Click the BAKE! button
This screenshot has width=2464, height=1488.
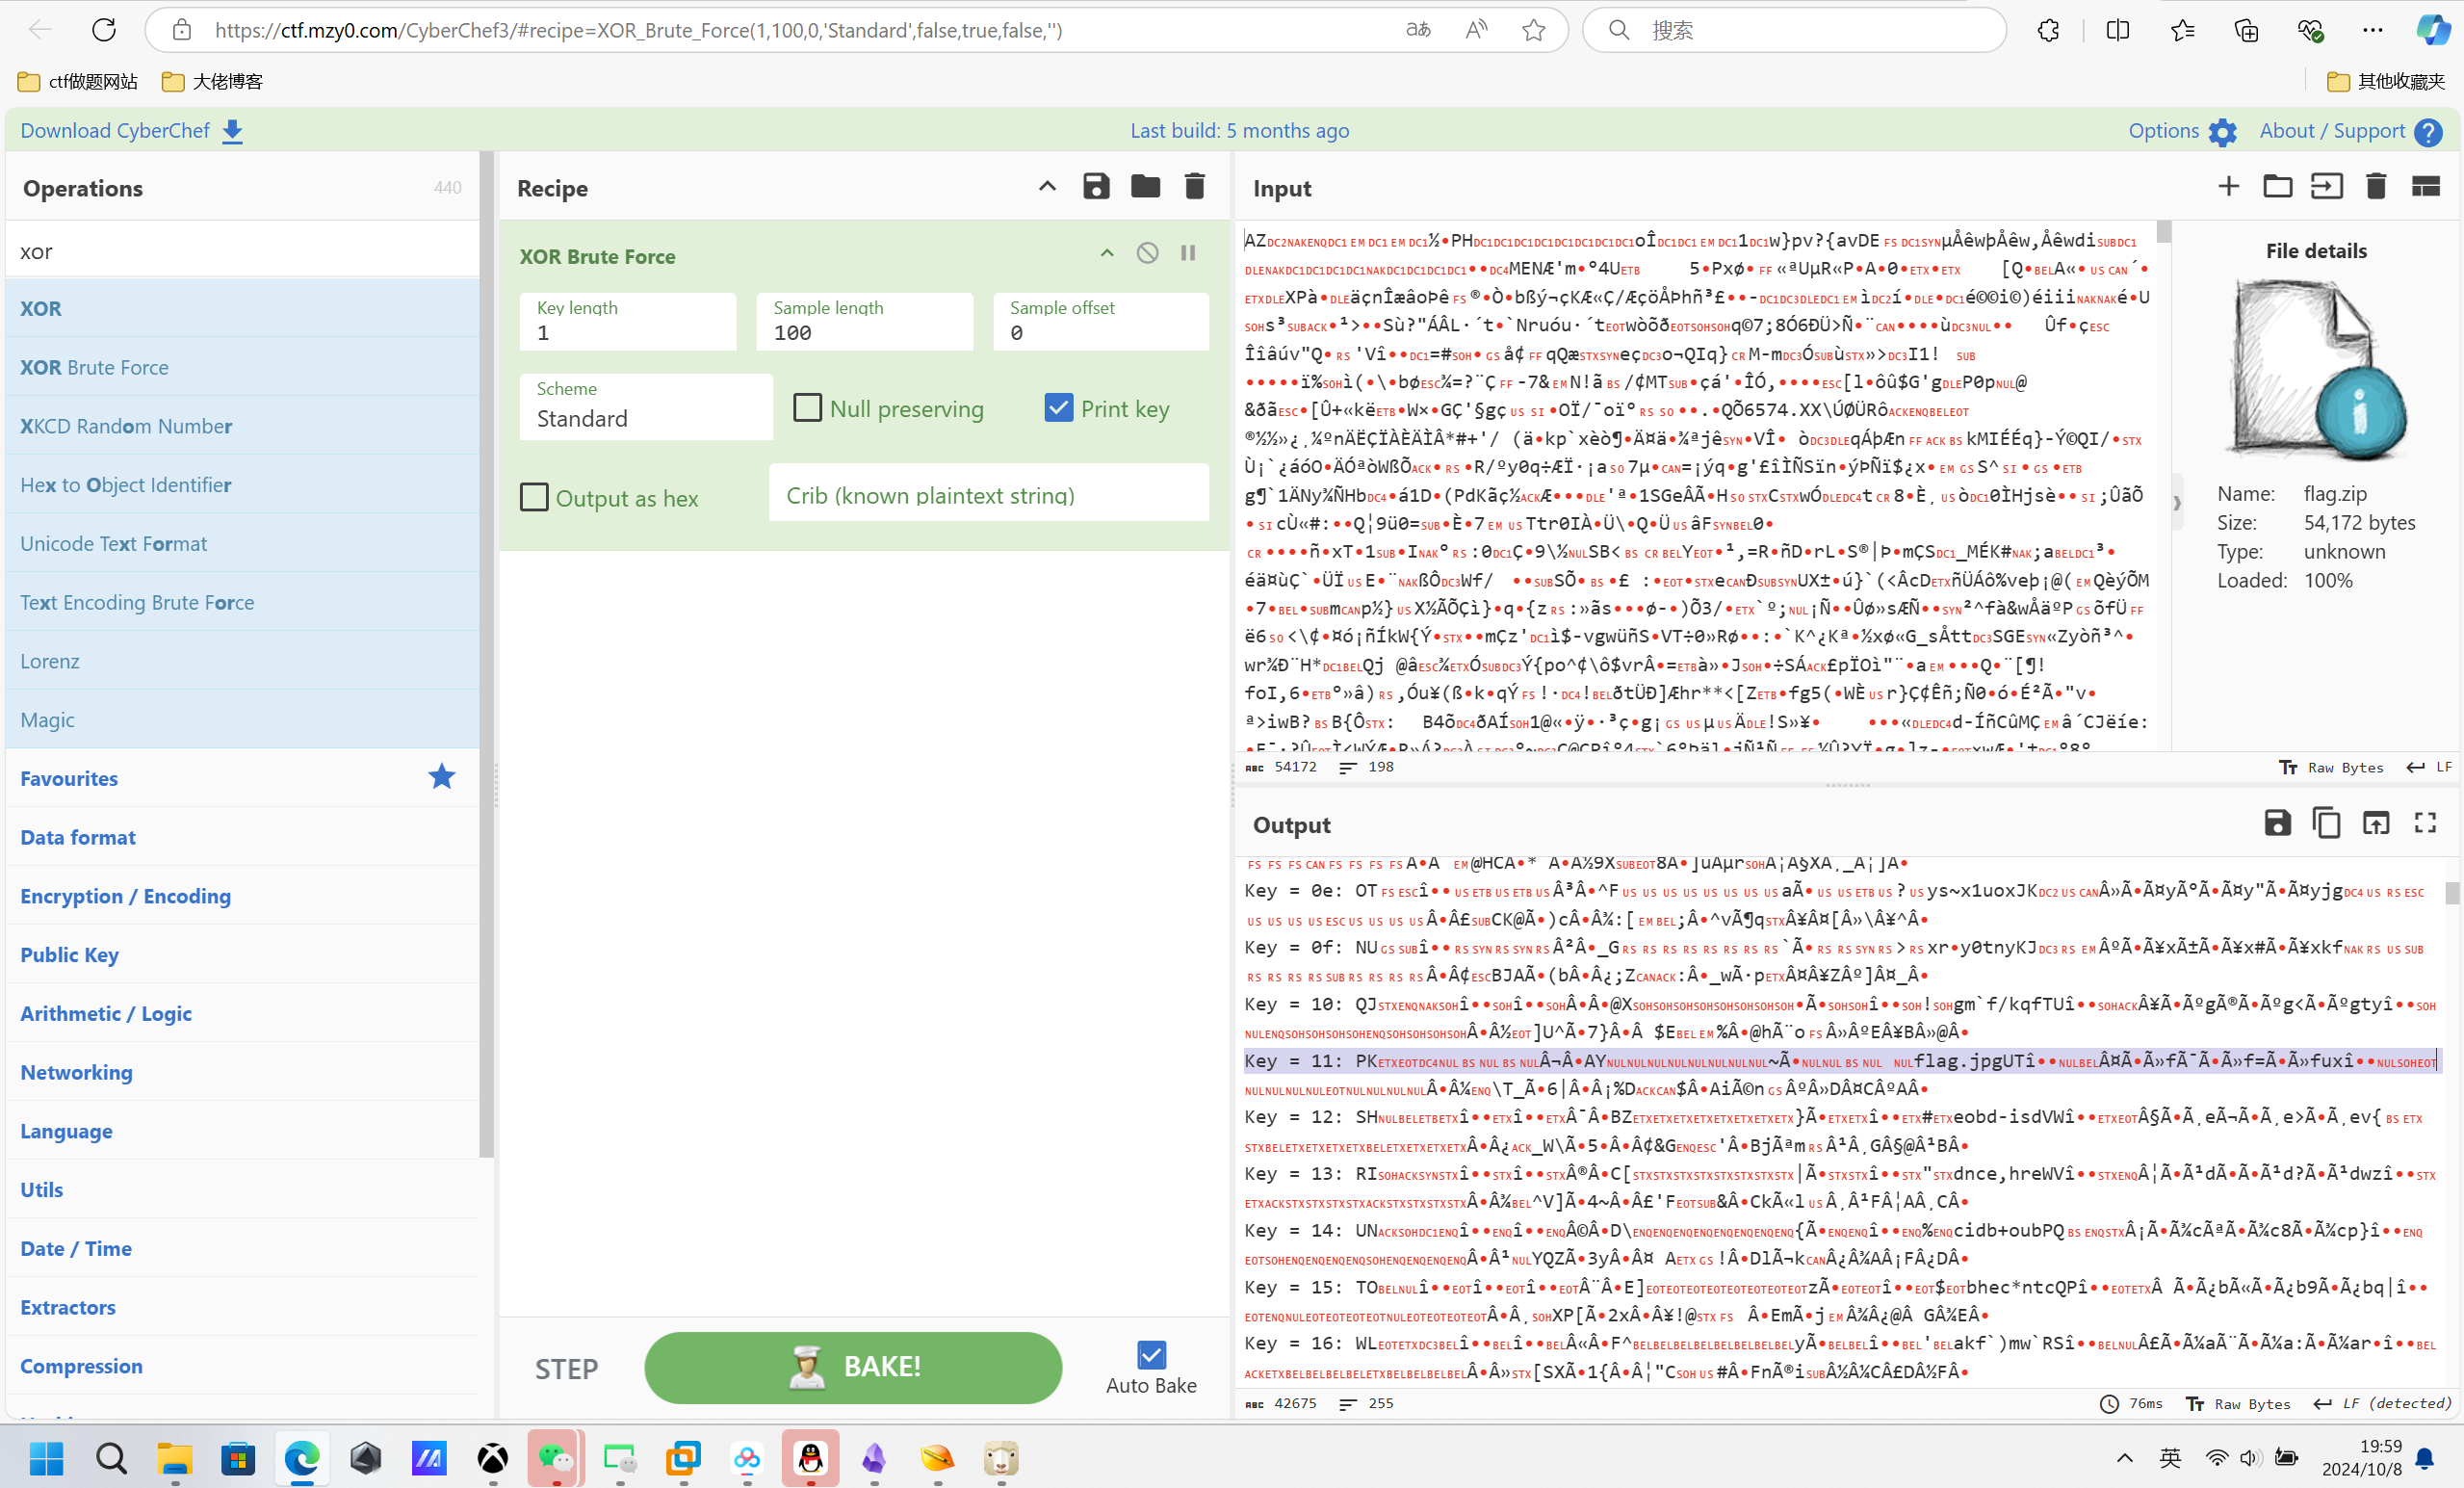[x=853, y=1367]
